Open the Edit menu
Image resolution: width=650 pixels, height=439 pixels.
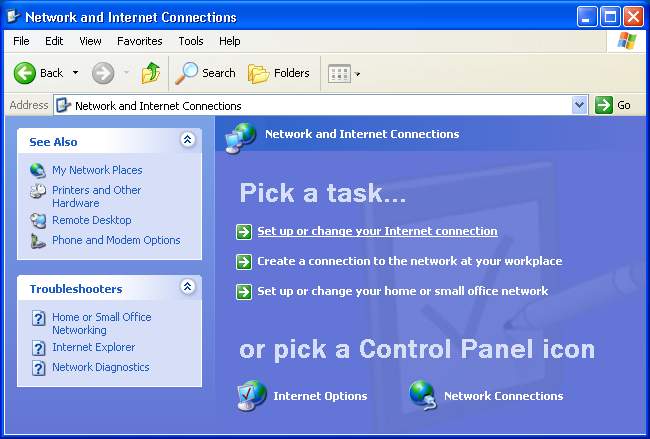pyautogui.click(x=54, y=41)
